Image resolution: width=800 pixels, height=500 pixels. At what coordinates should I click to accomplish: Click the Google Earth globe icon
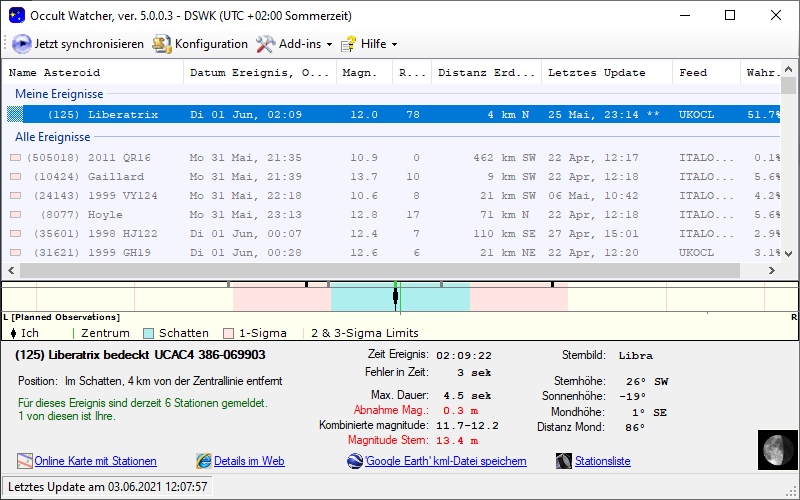pos(355,461)
